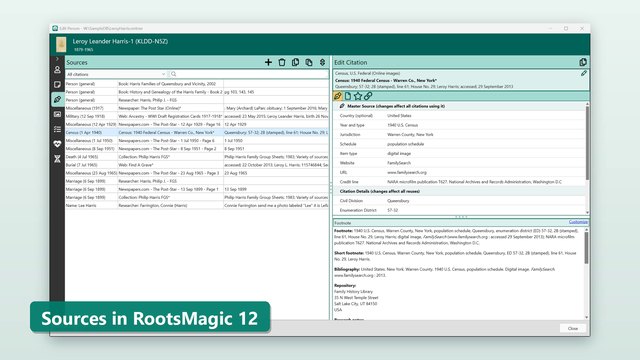The height and width of the screenshot is (360, 640).
Task: Click the Customize link above footnote
Action: [x=578, y=222]
